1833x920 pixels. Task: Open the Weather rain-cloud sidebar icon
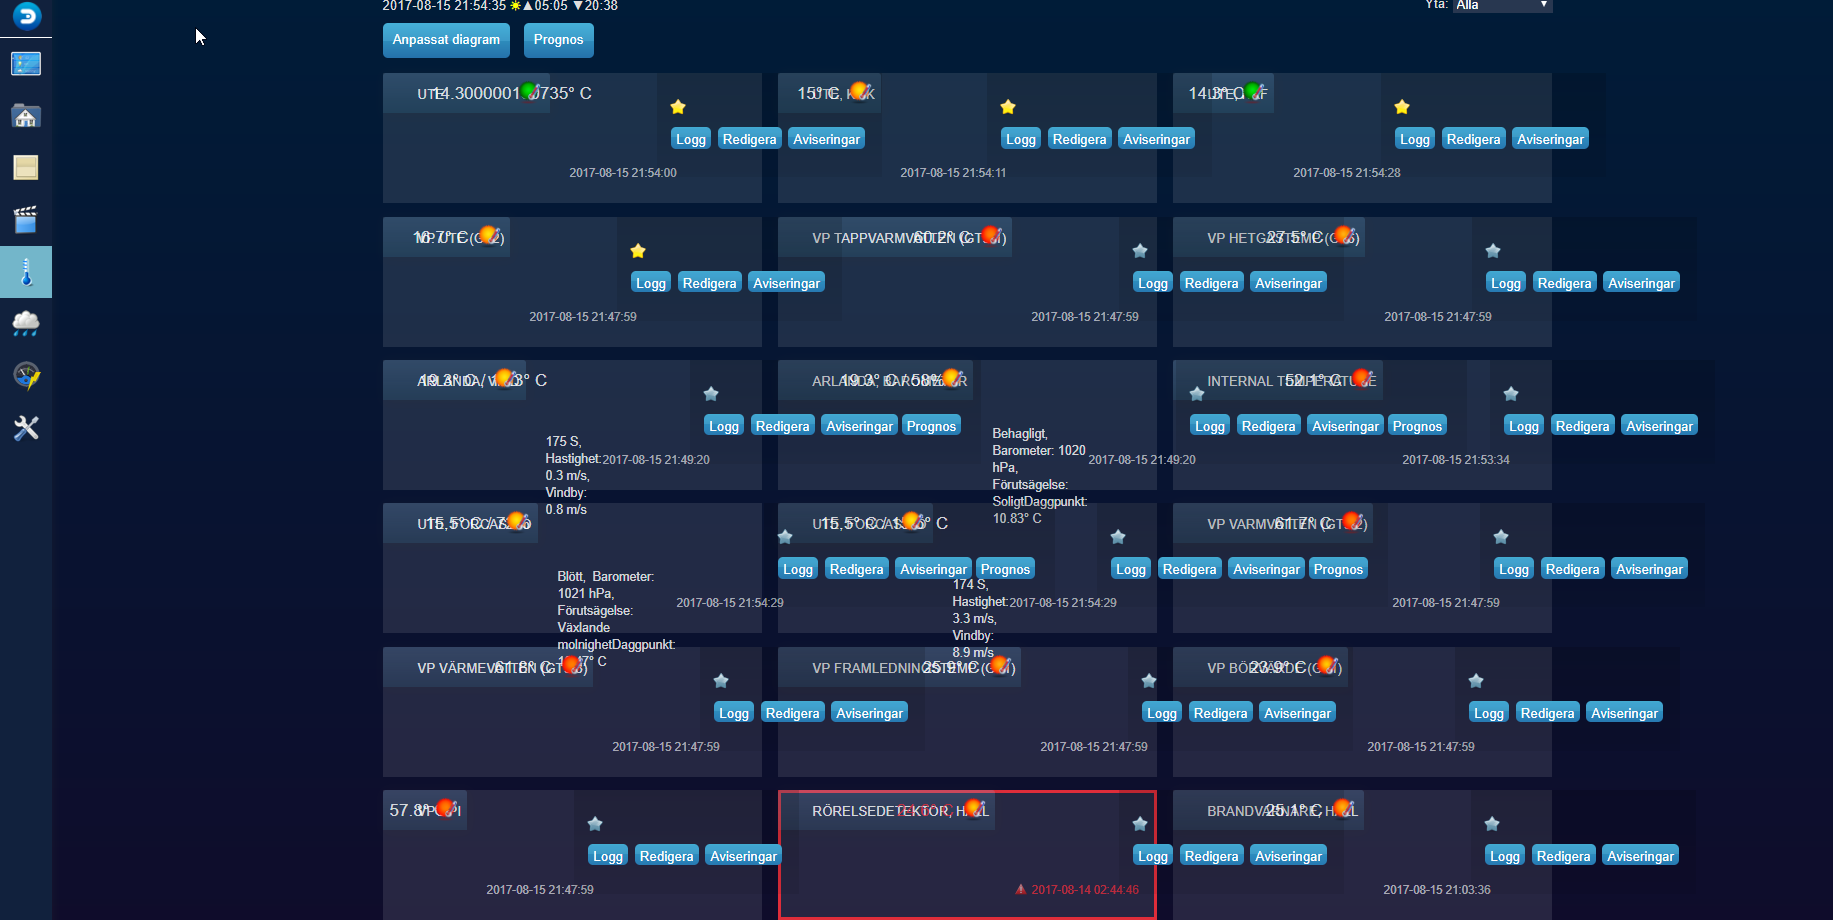tap(26, 324)
